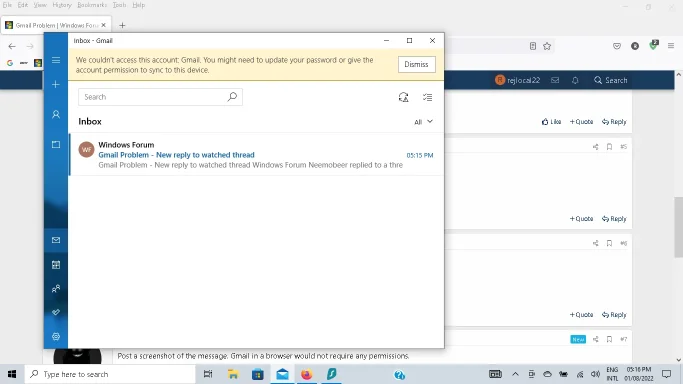Open the Firefox application menu icon
The width and height of the screenshot is (683, 384).
click(x=671, y=46)
